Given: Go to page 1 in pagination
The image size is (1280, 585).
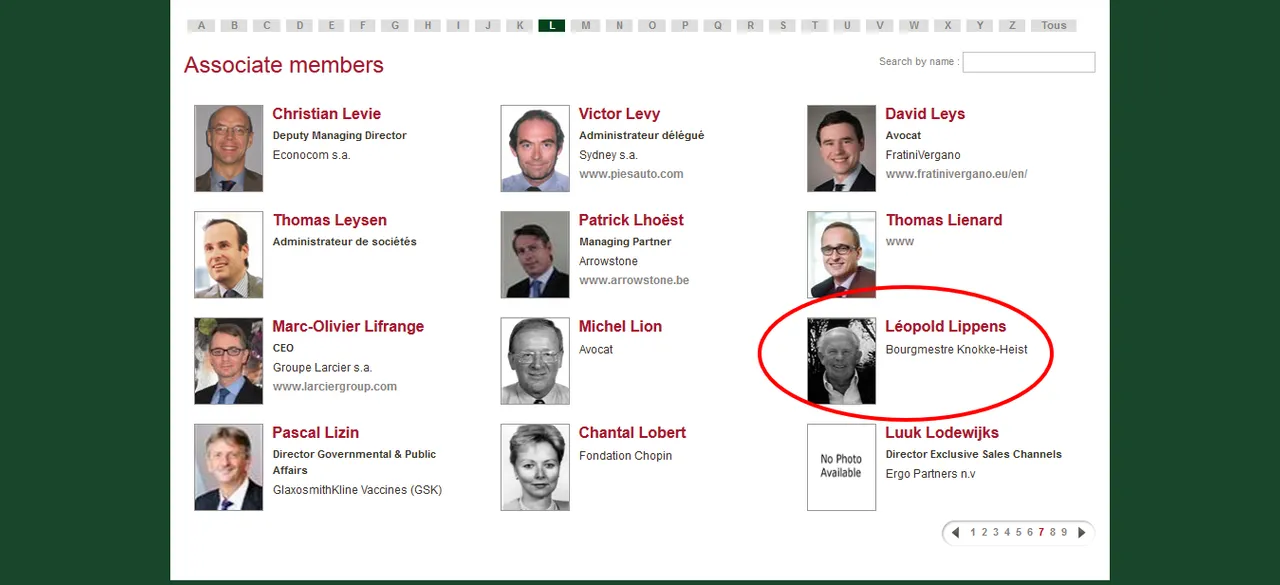Looking at the screenshot, I should (973, 533).
